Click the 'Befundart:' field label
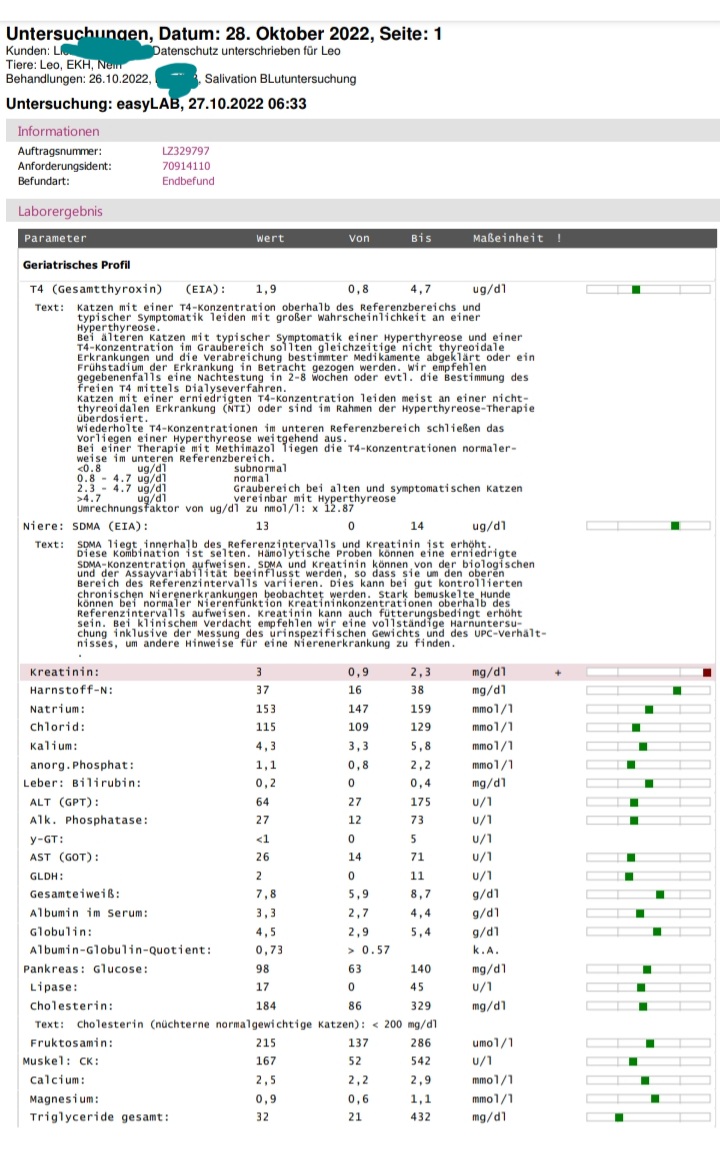The image size is (720, 1150). tap(44, 181)
